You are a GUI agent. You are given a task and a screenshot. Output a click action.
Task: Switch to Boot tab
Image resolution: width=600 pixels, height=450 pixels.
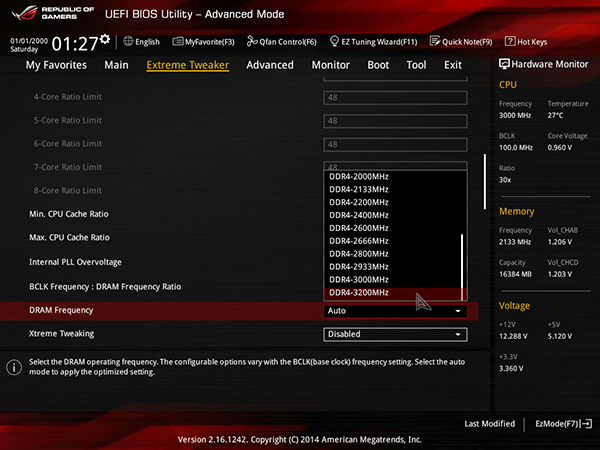378,65
